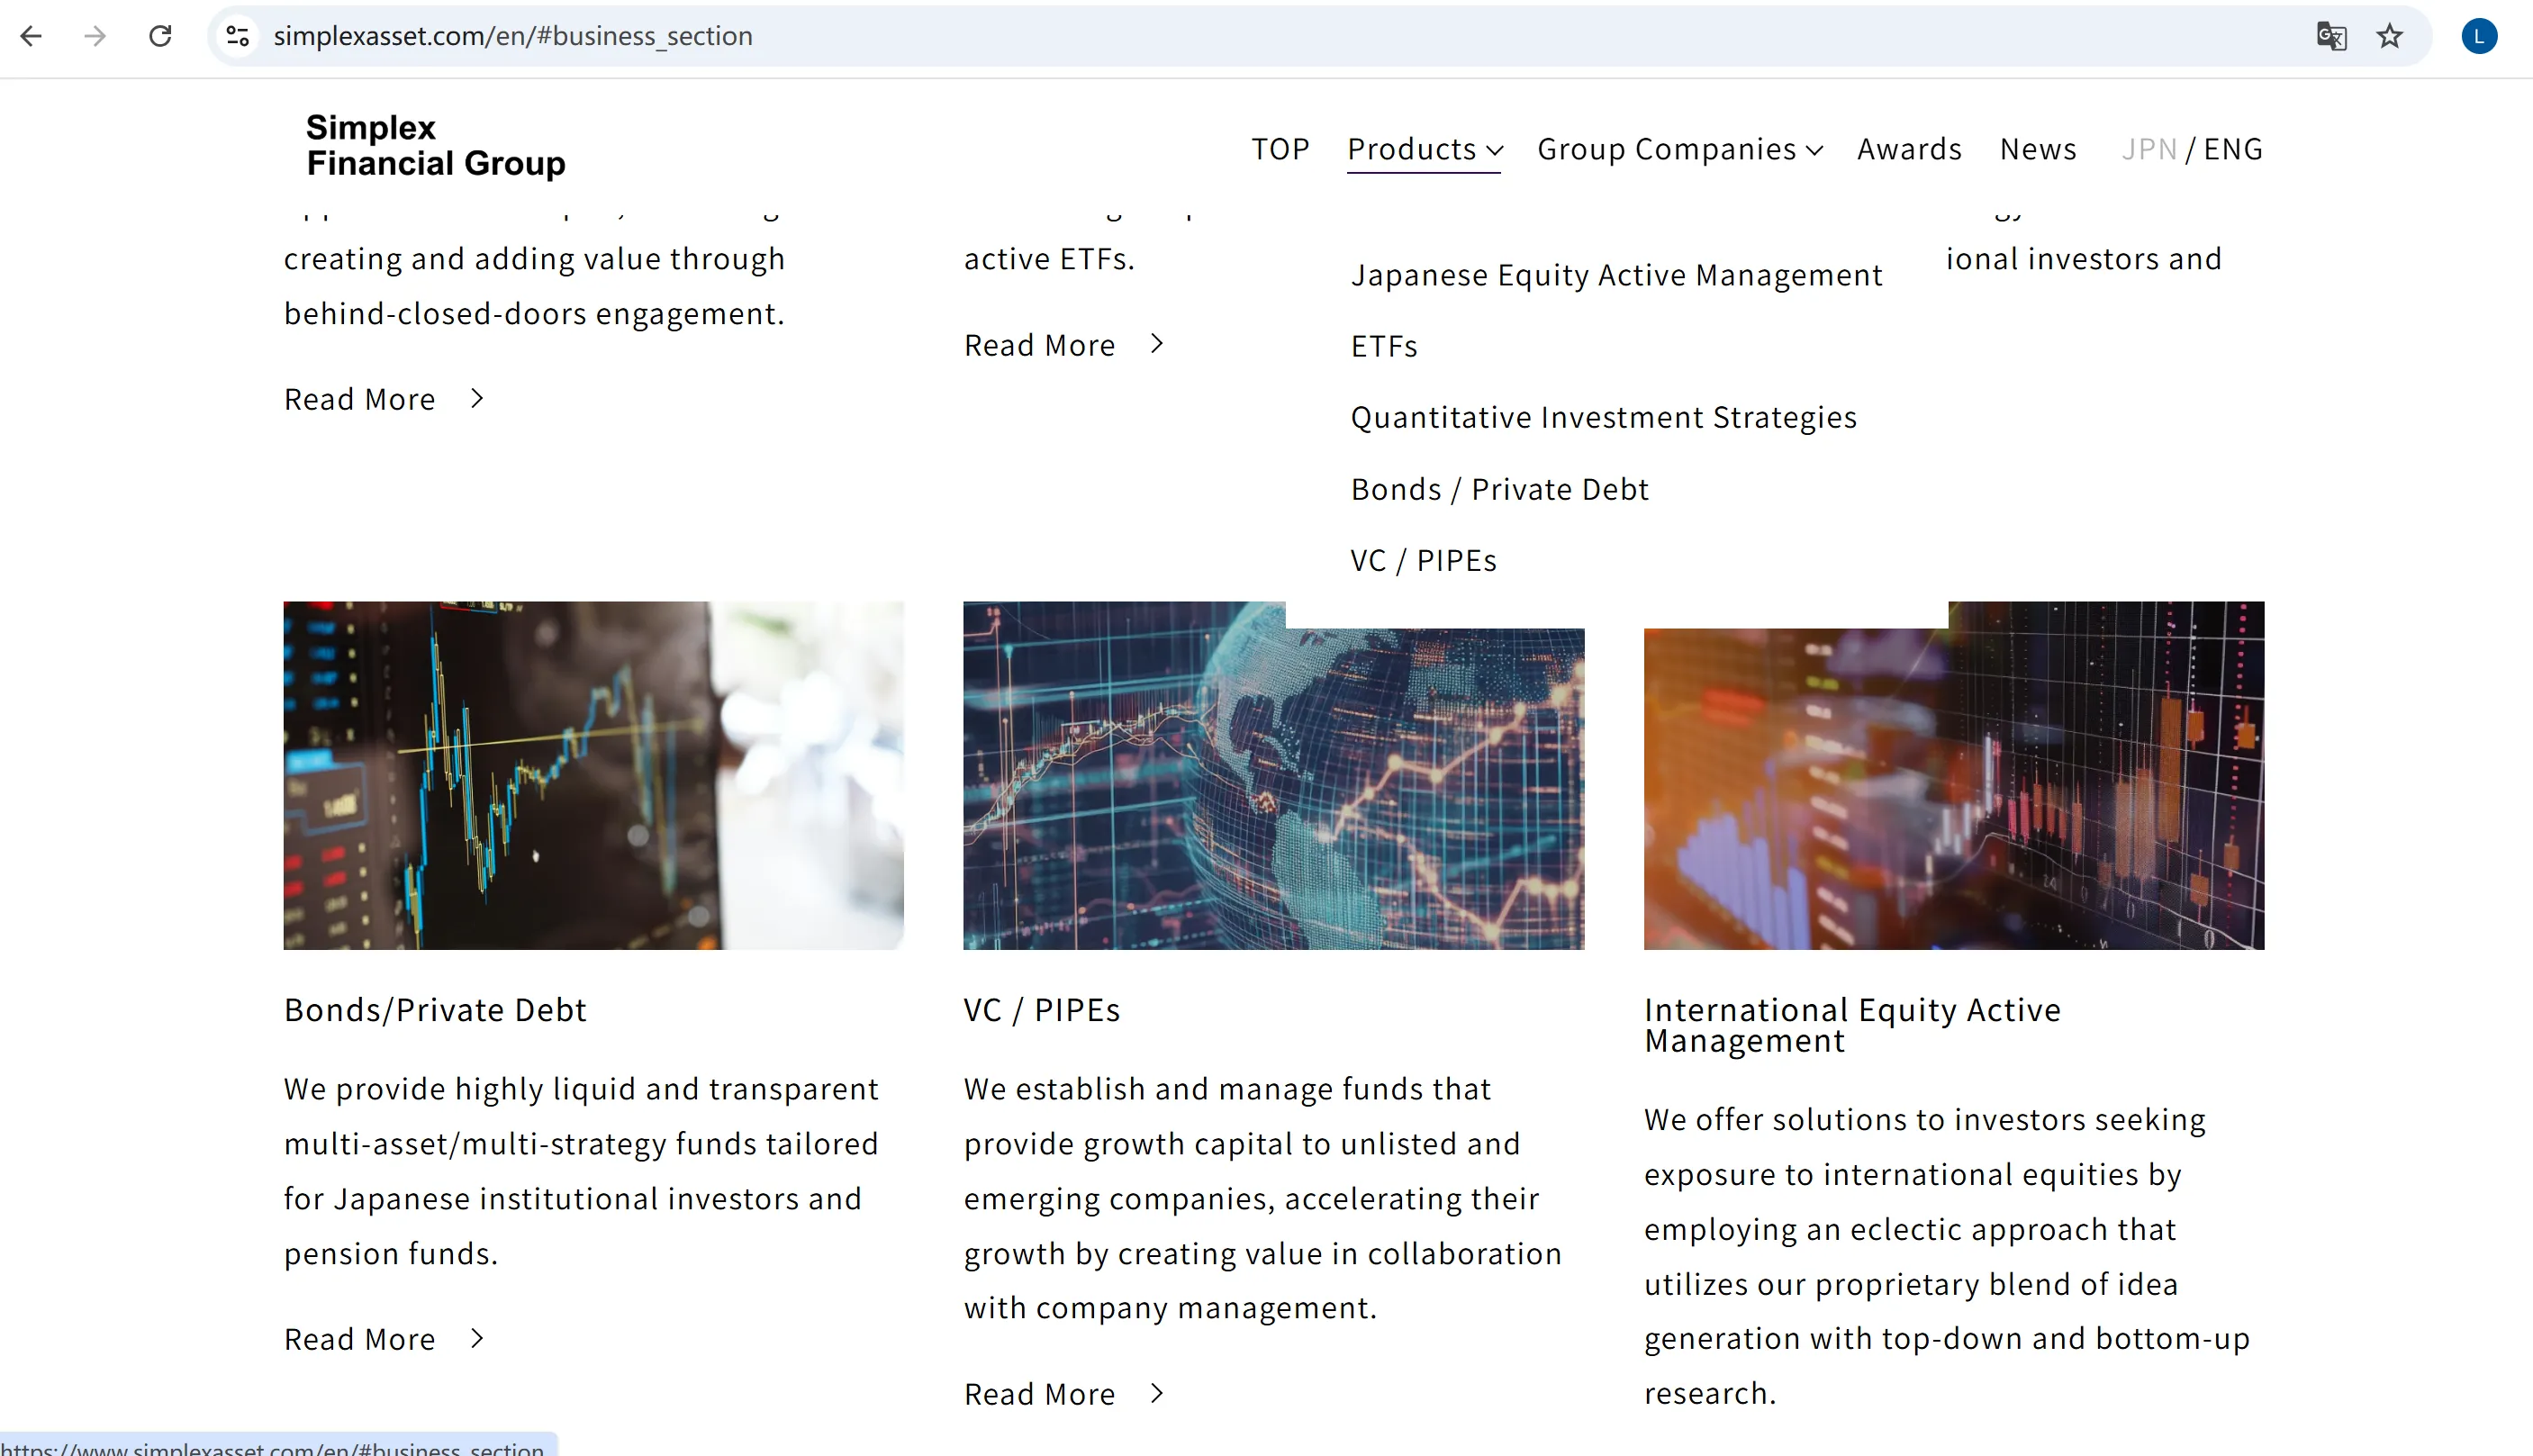Open the Google Translate page icon
The image size is (2533, 1456).
coord(2331,36)
